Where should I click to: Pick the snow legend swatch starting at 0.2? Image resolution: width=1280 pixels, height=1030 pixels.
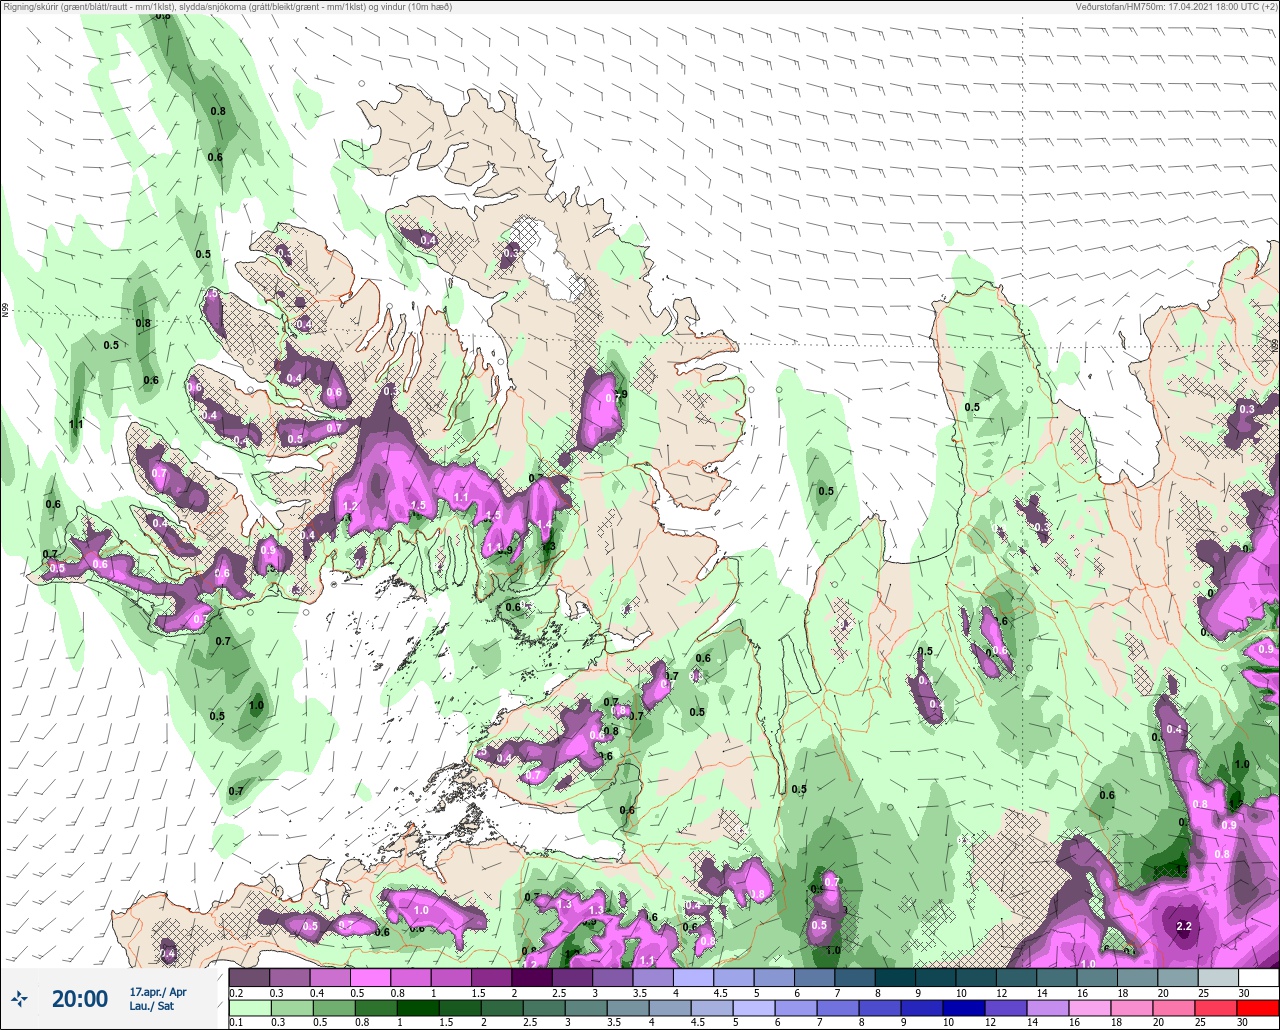pyautogui.click(x=249, y=977)
